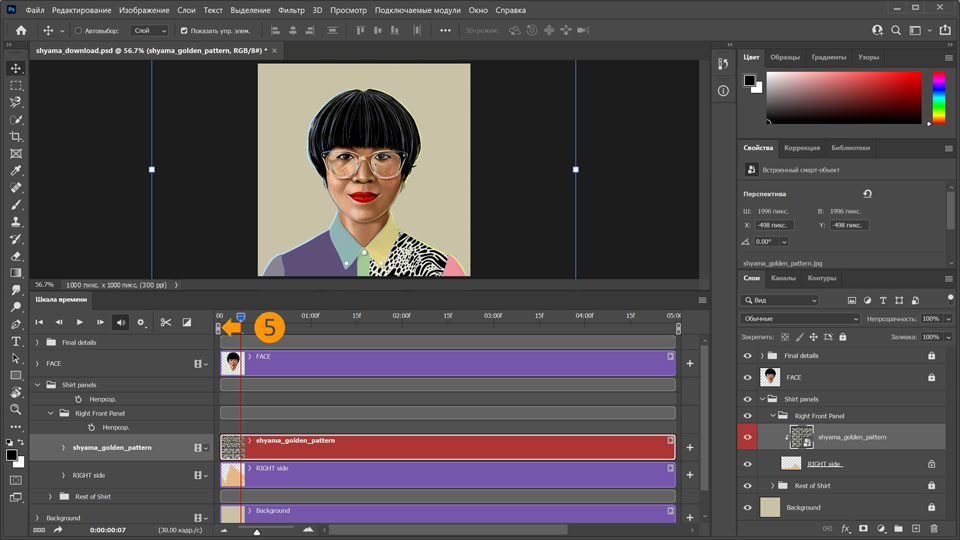Open the Фильтр menu
960x540 pixels.
[x=292, y=10]
